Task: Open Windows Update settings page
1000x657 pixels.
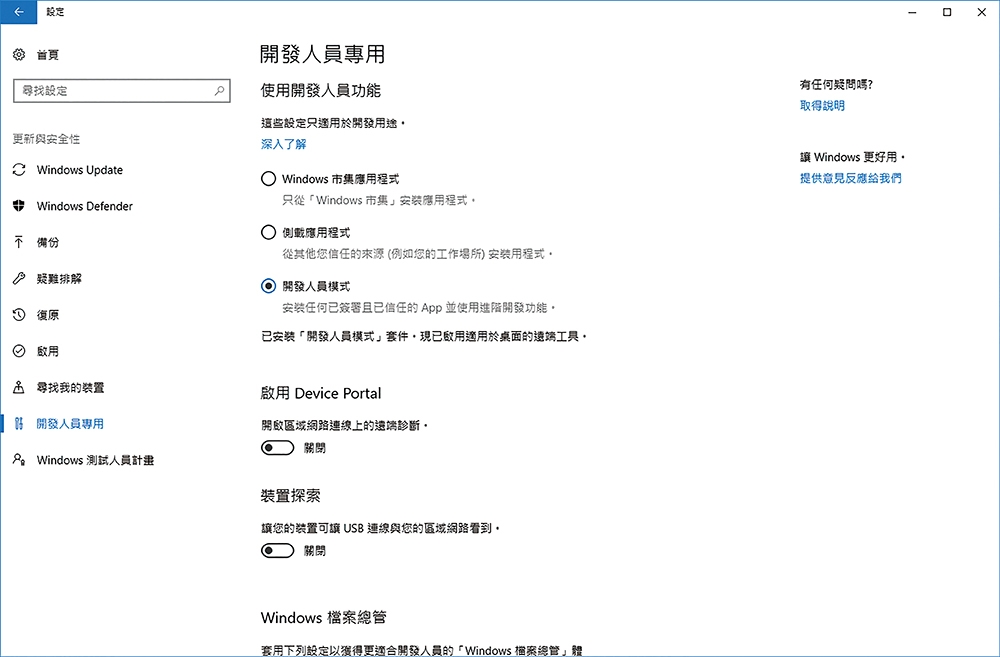Action: tap(80, 170)
